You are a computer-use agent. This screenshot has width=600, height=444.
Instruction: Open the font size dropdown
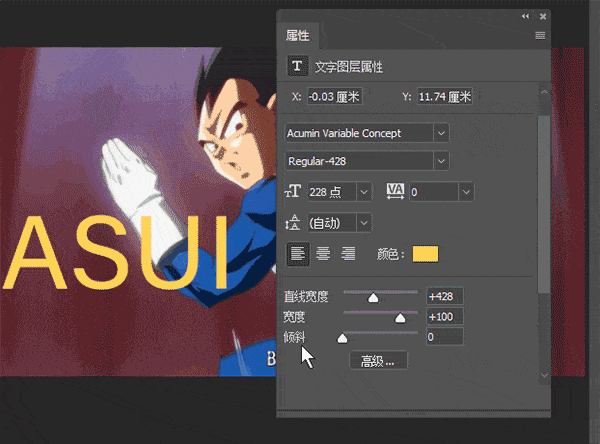point(364,192)
